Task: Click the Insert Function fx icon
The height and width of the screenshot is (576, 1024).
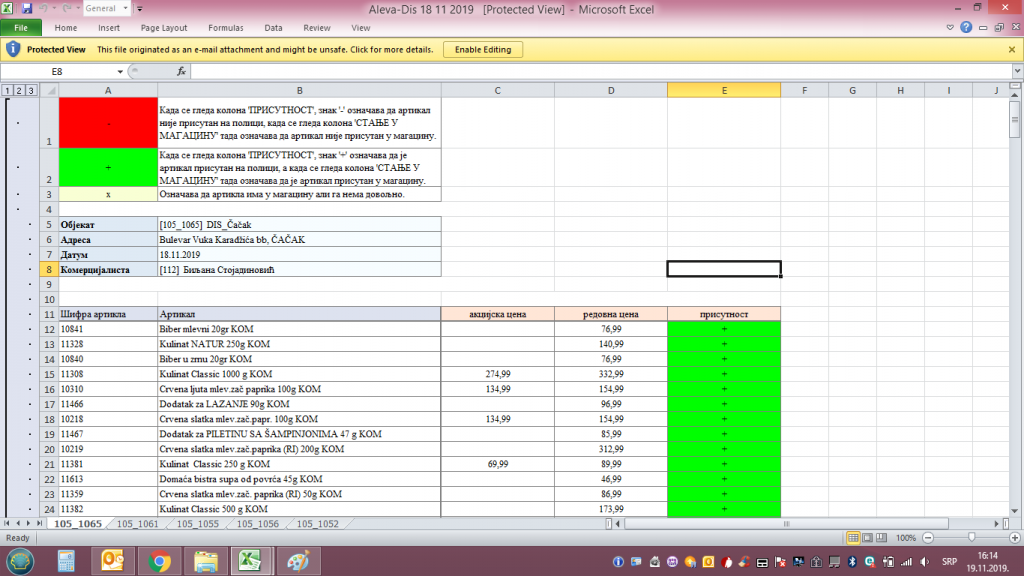Action: 181,72
